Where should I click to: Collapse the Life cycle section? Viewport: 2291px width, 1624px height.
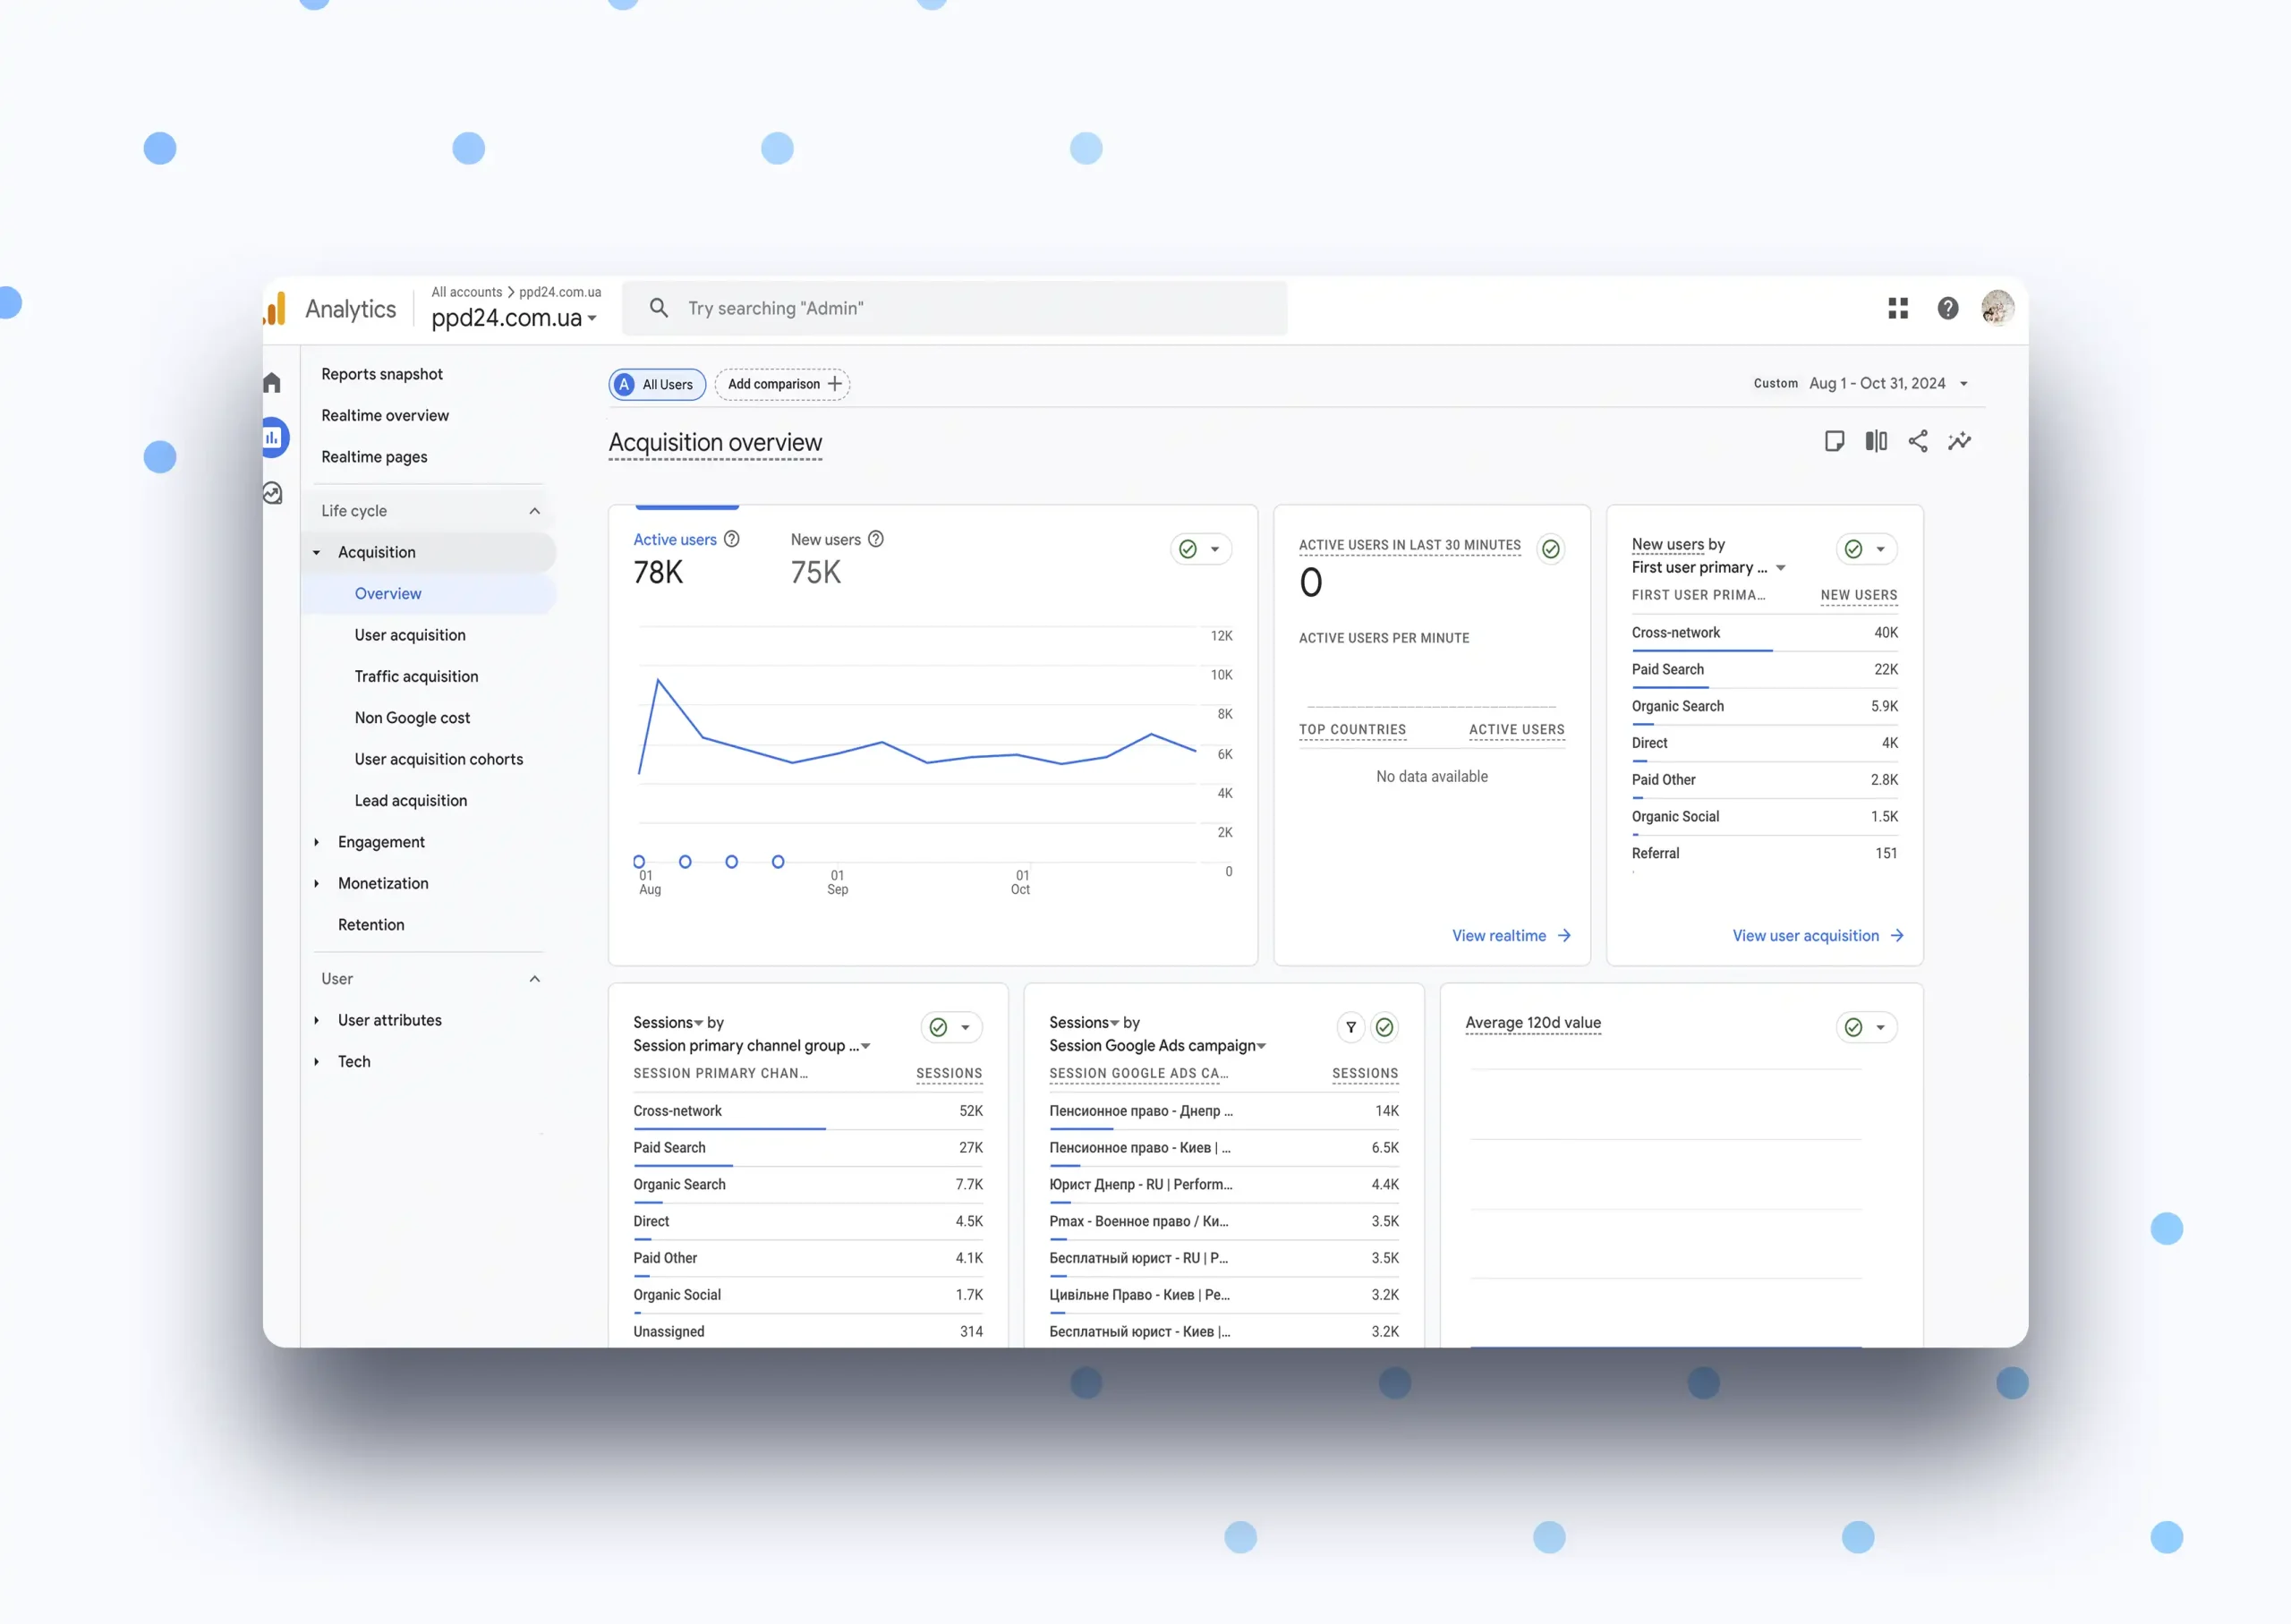(x=534, y=511)
